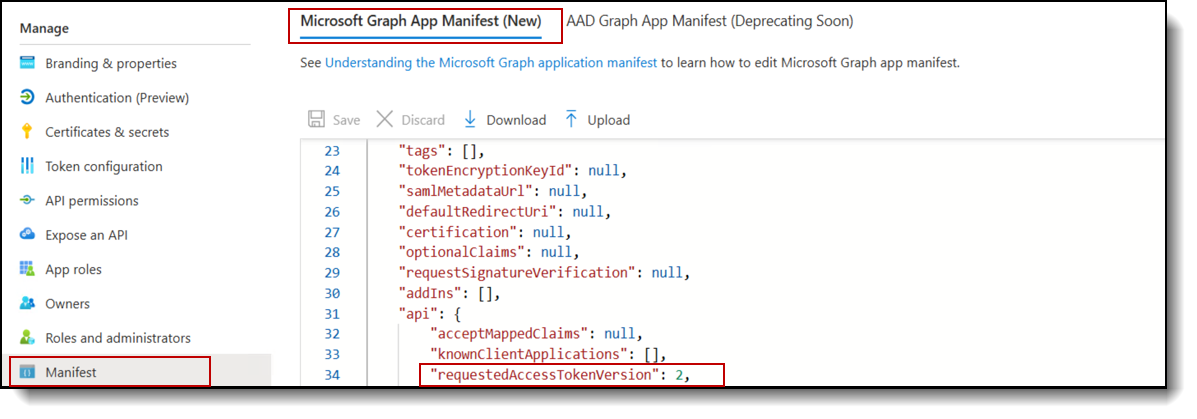Click the Expose an API cloud icon

click(27, 235)
